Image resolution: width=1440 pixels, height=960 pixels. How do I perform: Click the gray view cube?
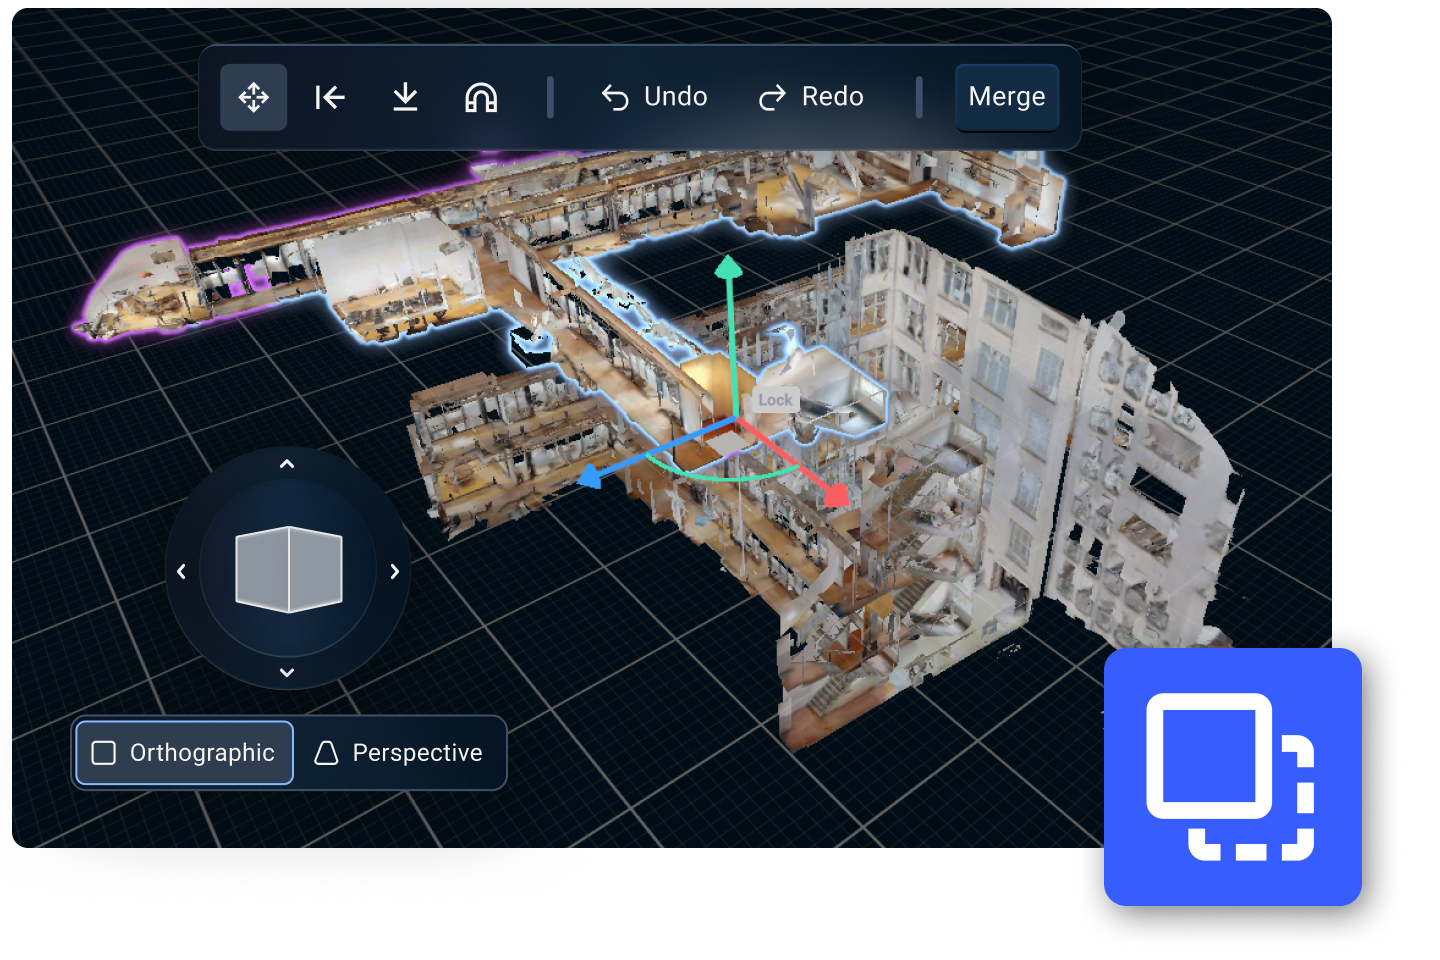pos(288,569)
